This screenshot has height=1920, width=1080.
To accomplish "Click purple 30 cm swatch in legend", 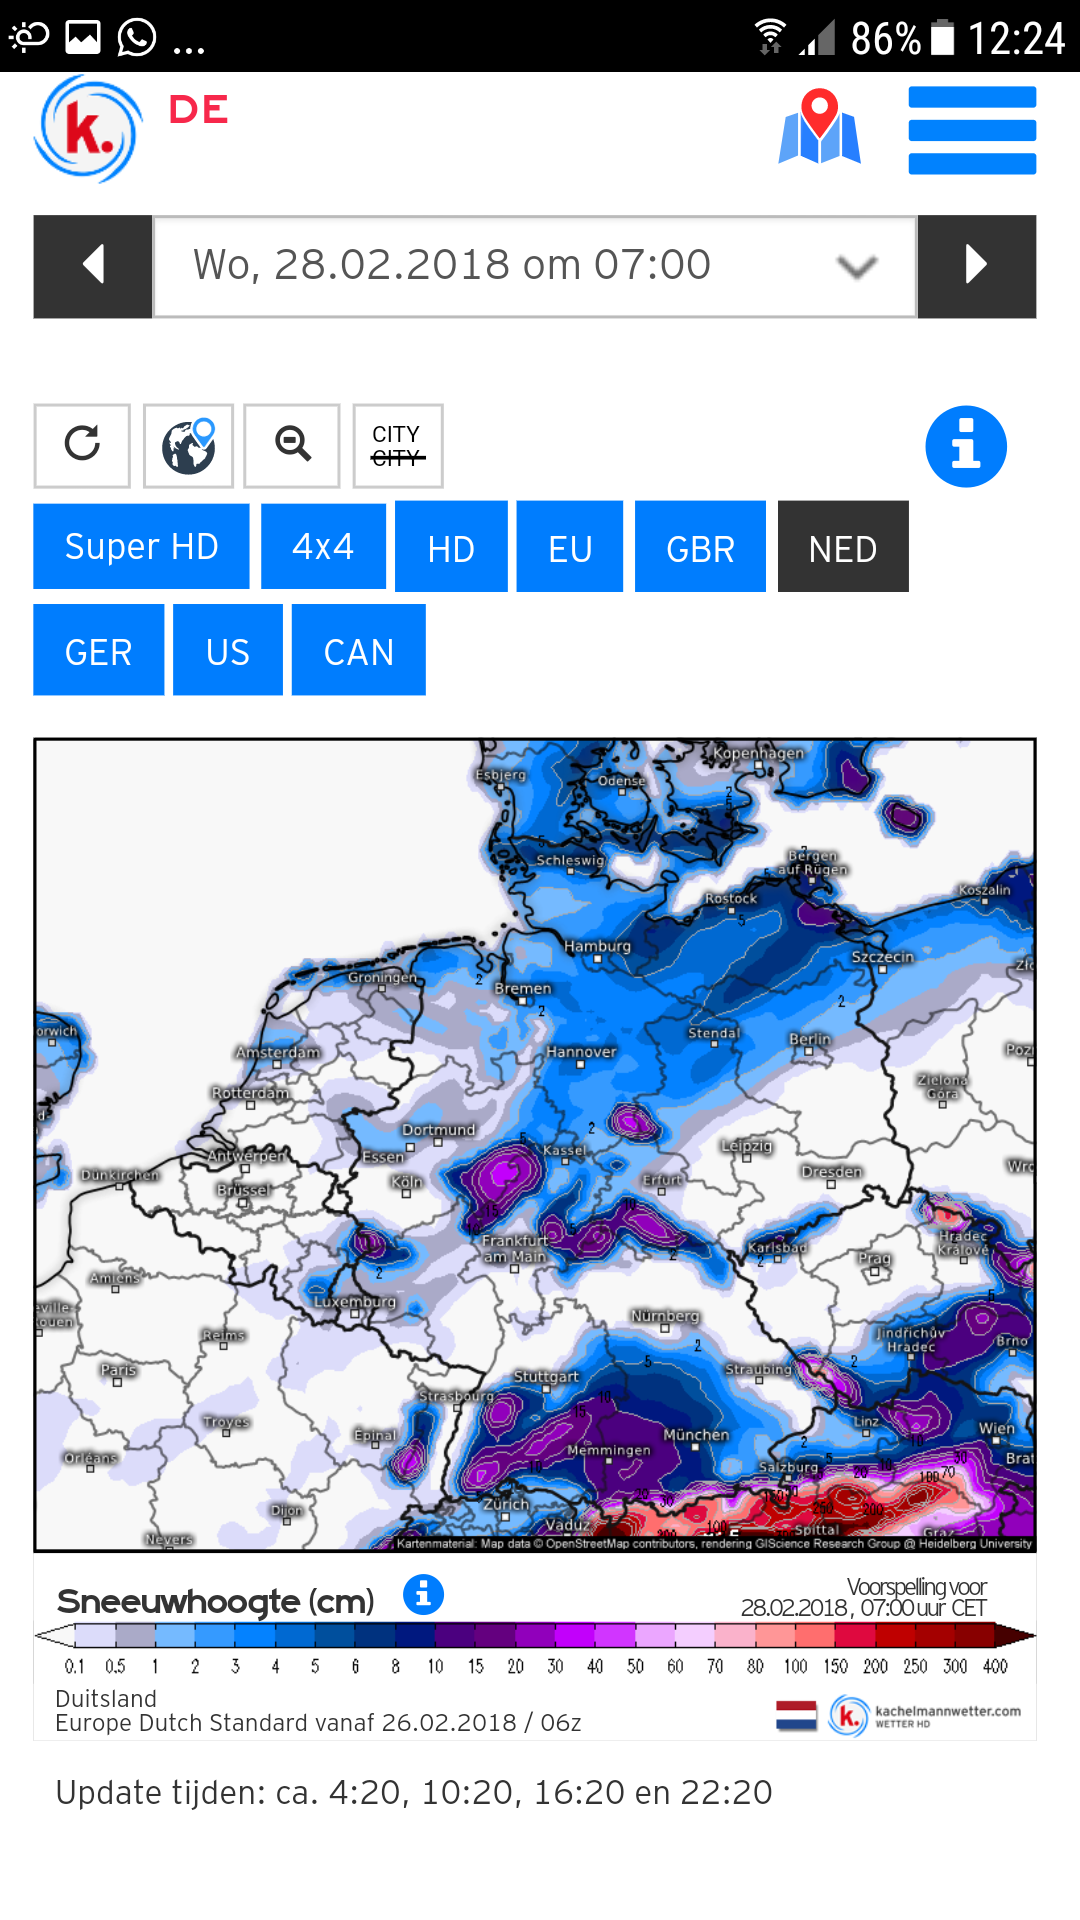I will pyautogui.click(x=575, y=1636).
